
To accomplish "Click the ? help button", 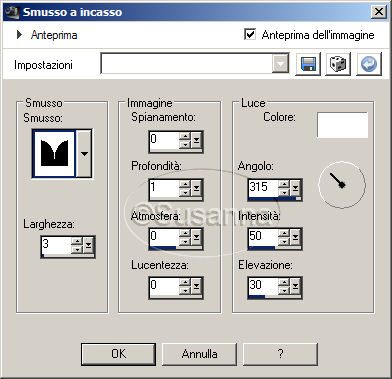I will 280,354.
